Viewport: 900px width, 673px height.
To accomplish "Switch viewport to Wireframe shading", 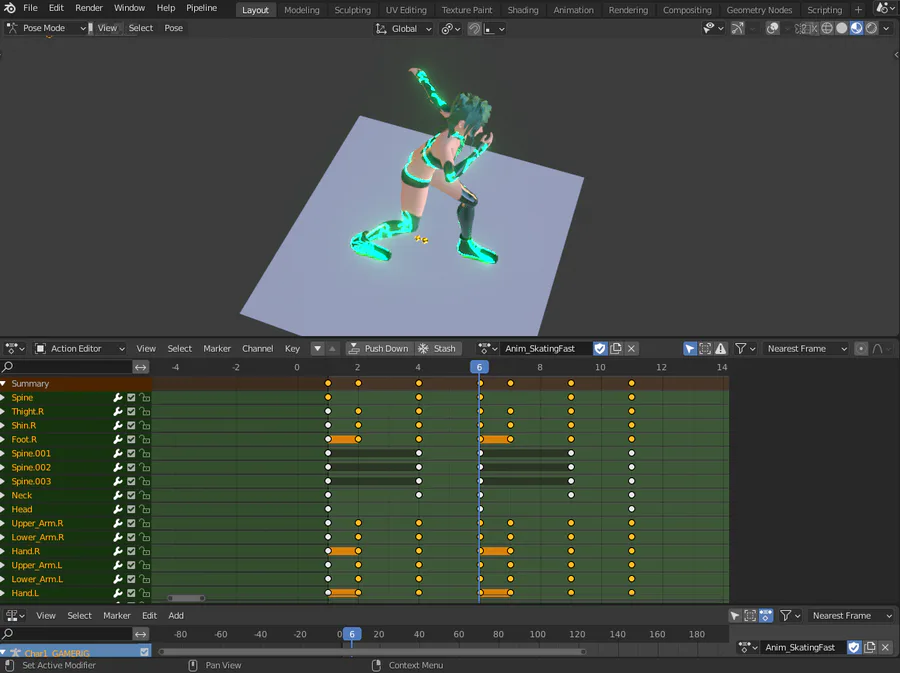I will (x=827, y=28).
